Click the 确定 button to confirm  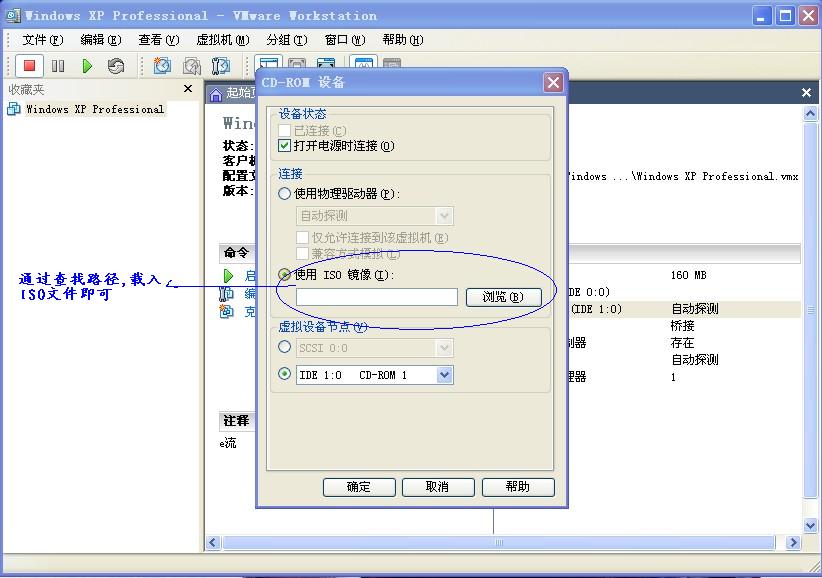pyautogui.click(x=359, y=487)
